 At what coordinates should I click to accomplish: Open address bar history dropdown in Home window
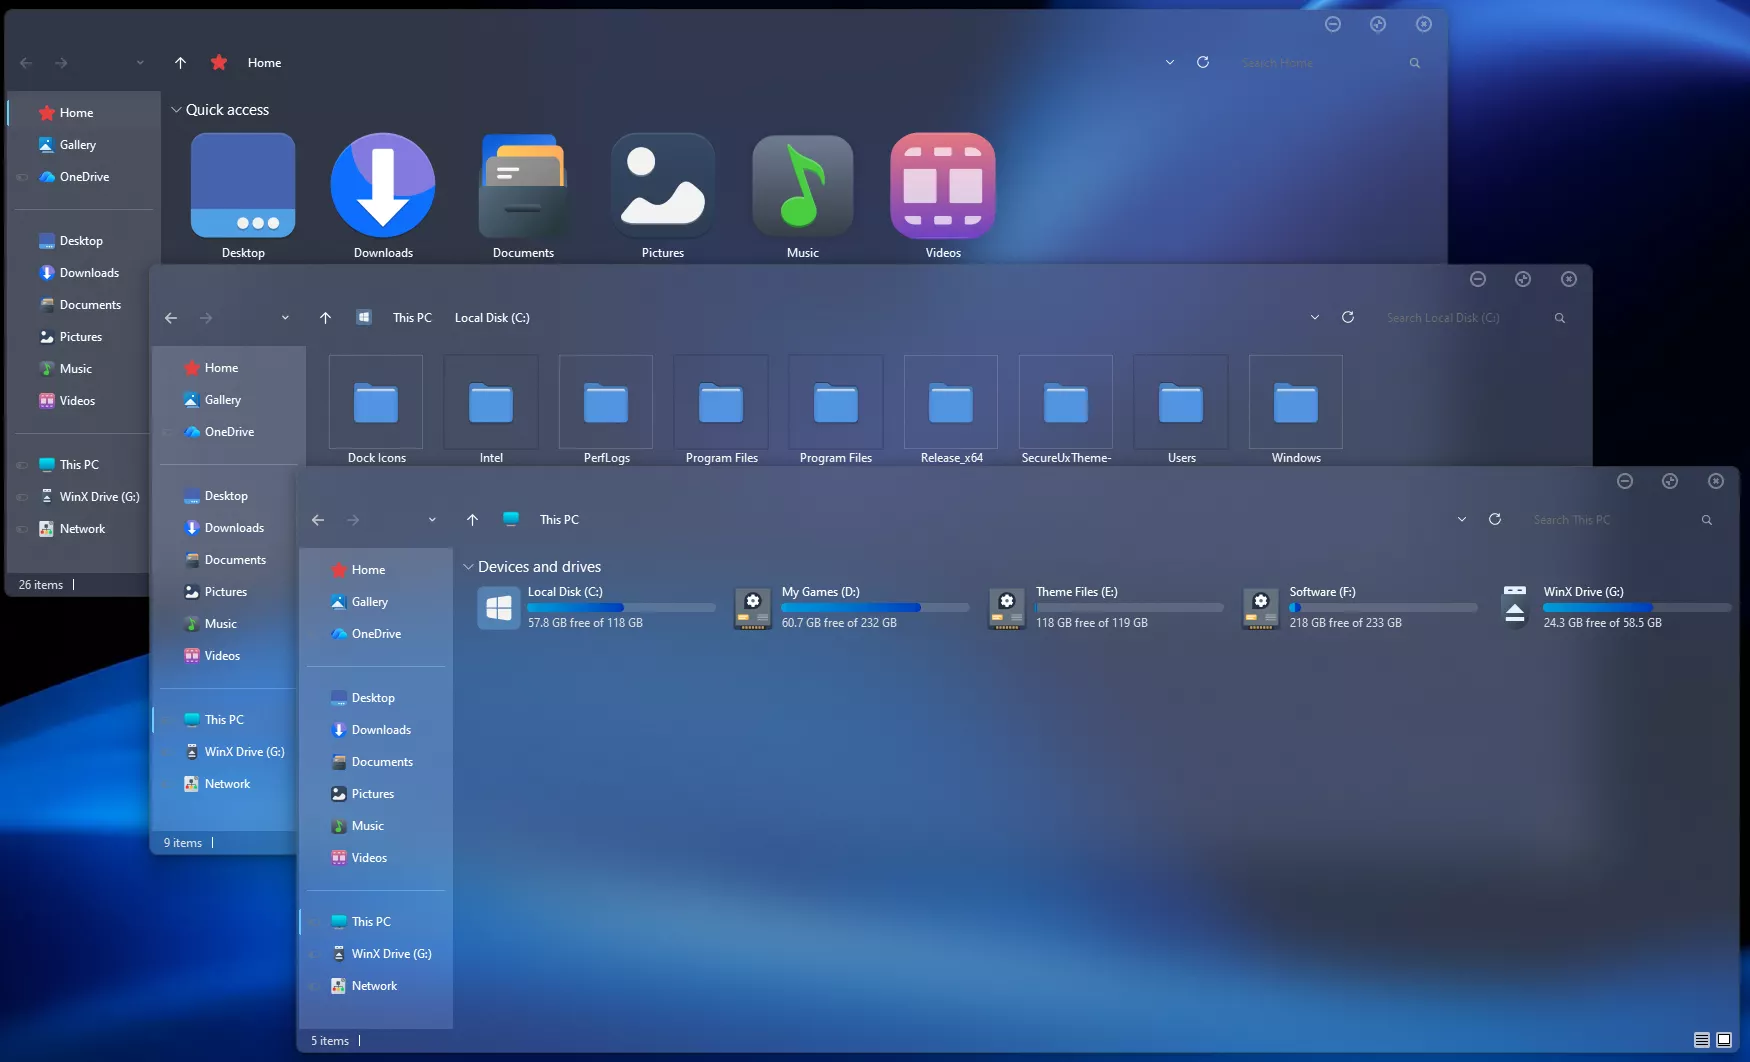coord(1170,63)
